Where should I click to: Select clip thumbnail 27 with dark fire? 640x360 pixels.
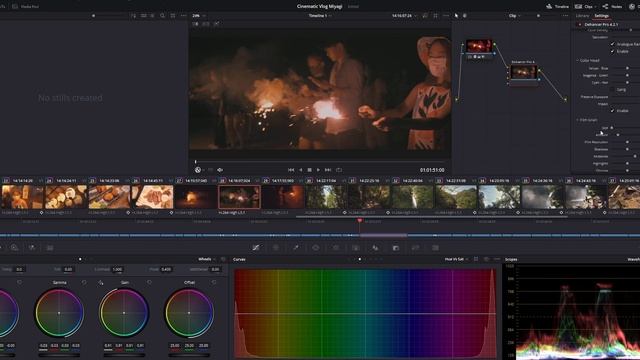pos(196,197)
